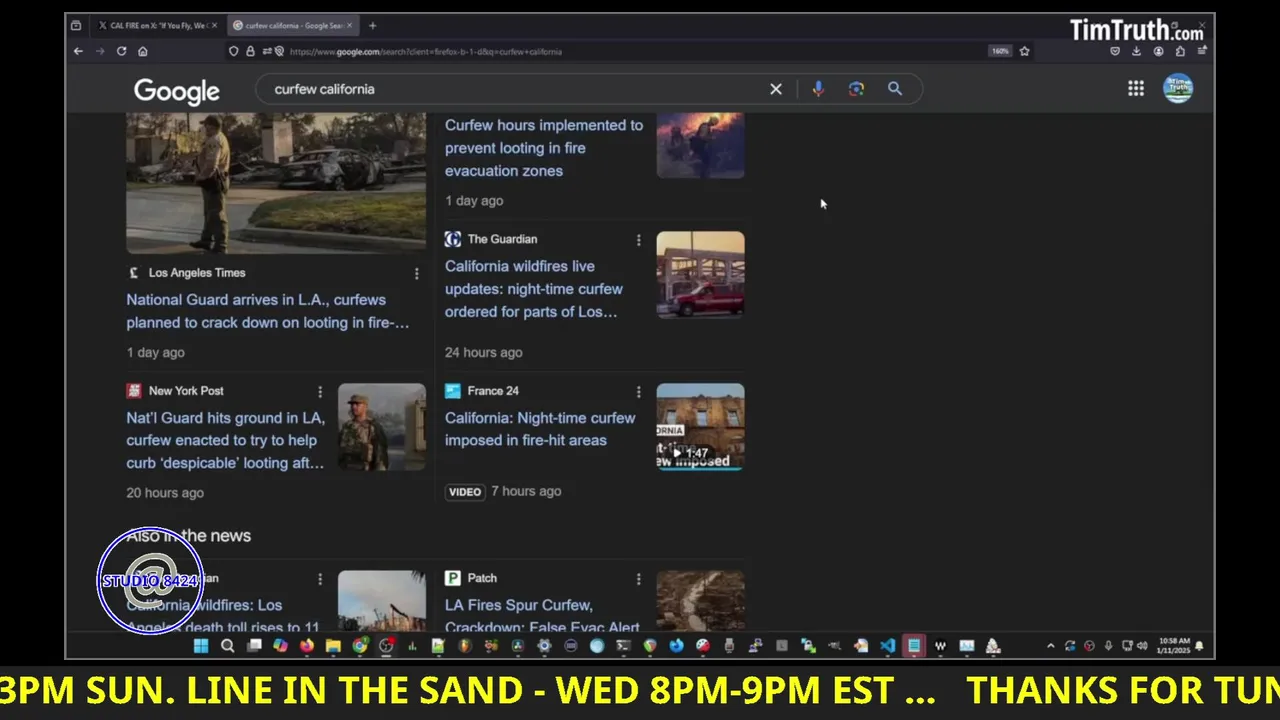Click the Firefox address bar URL
1280x720 pixels.
pos(425,52)
